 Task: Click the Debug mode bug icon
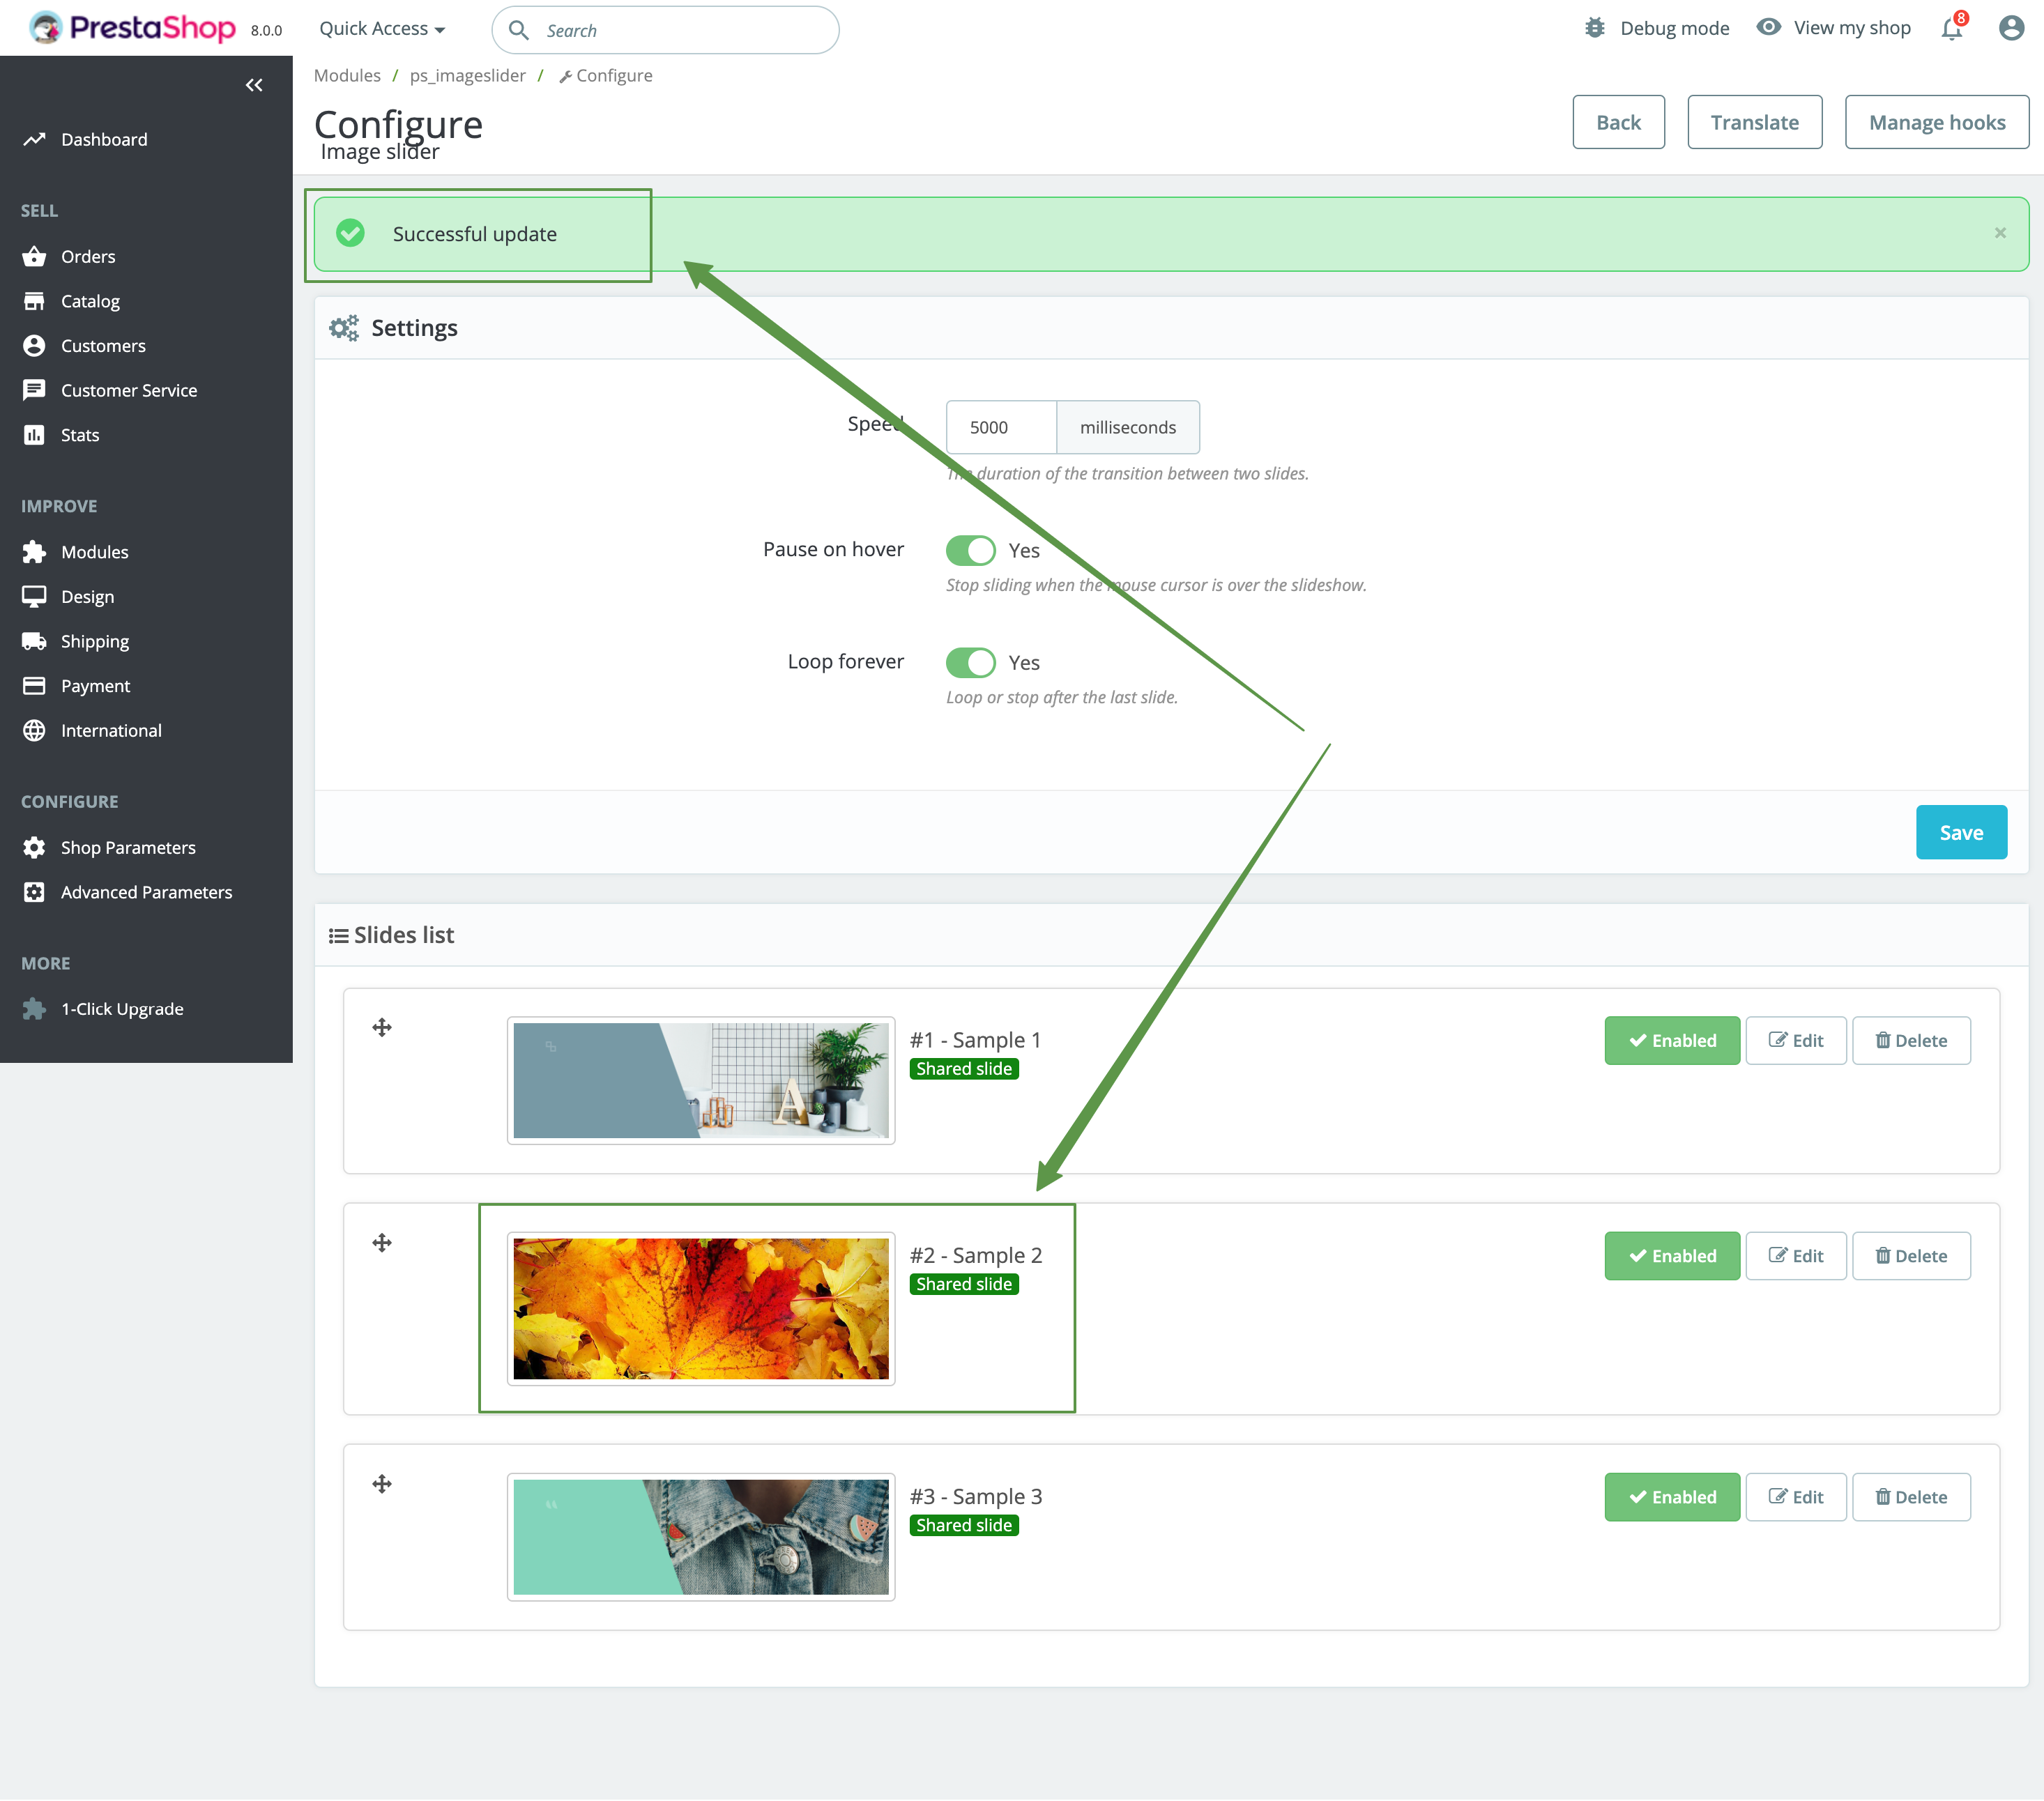1594,28
